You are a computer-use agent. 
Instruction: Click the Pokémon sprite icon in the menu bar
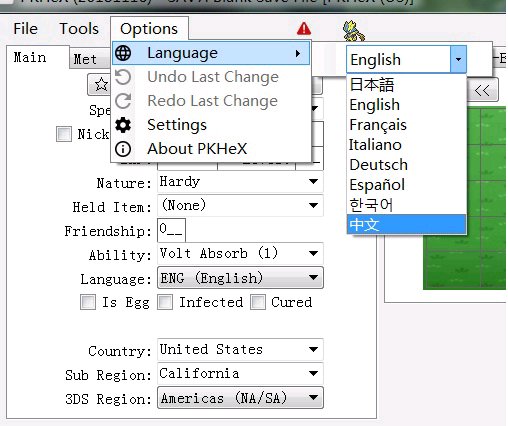tap(354, 30)
